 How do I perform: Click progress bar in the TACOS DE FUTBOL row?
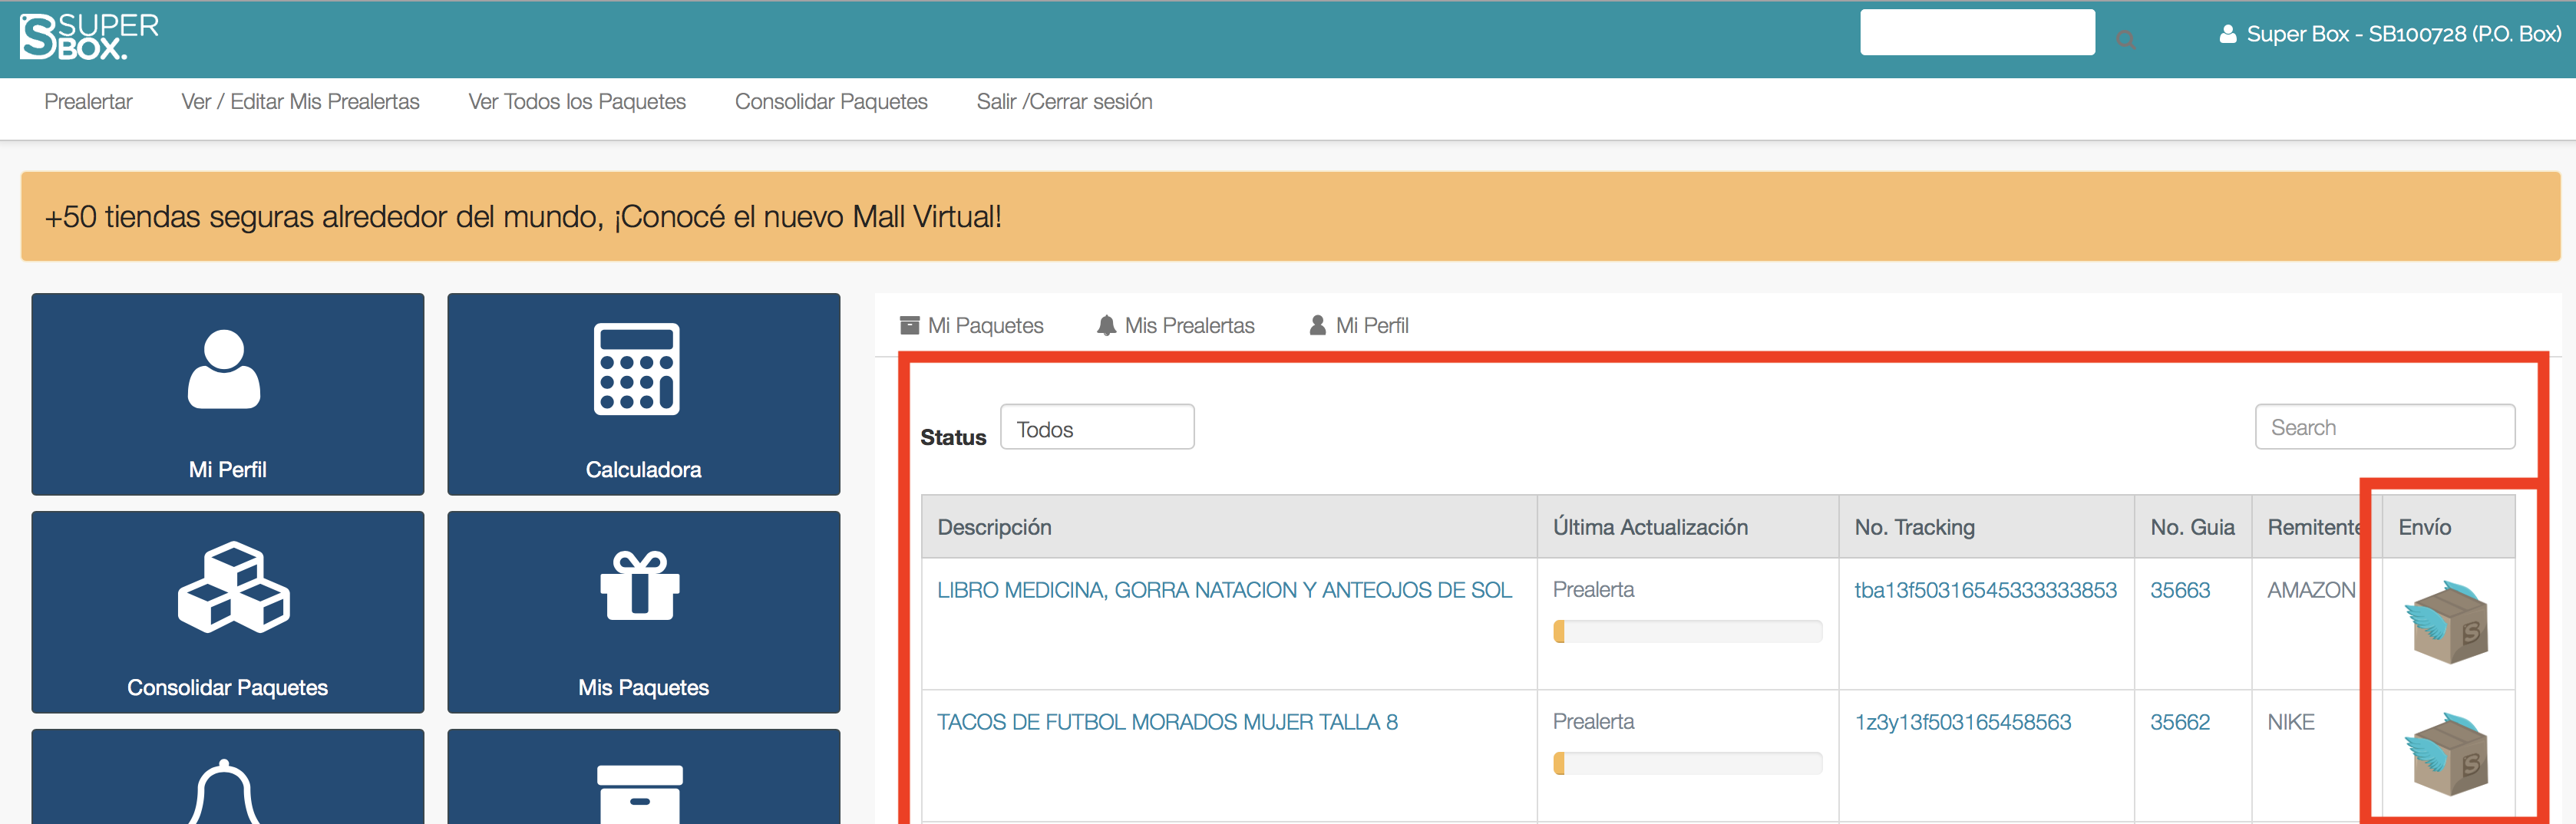point(1687,763)
